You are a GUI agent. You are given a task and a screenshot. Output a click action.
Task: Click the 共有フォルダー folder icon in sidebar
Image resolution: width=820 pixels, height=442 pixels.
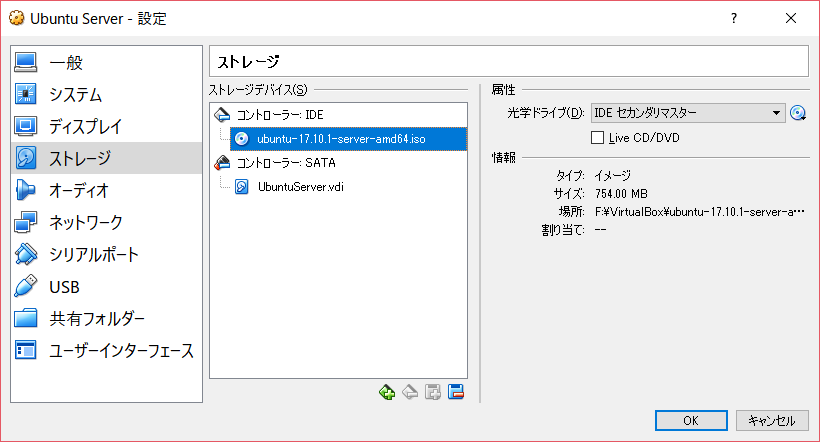(x=26, y=318)
